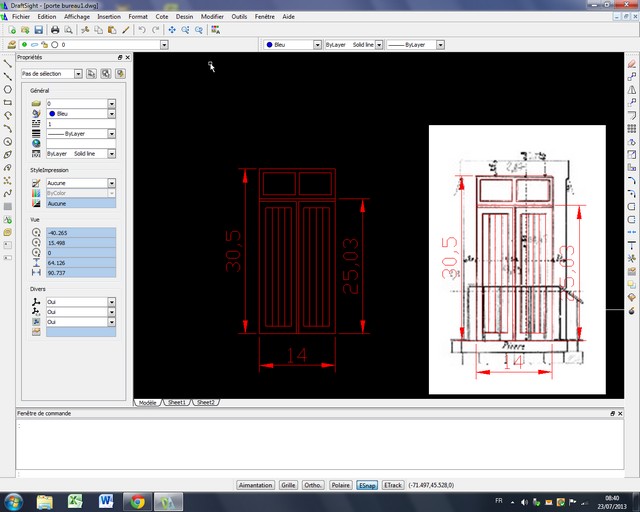Toggle ESnap in status bar

point(367,485)
